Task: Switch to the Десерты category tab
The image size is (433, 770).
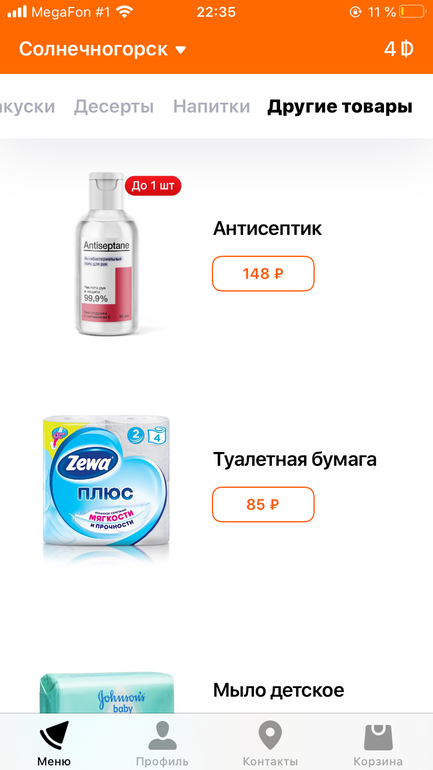Action: 113,107
